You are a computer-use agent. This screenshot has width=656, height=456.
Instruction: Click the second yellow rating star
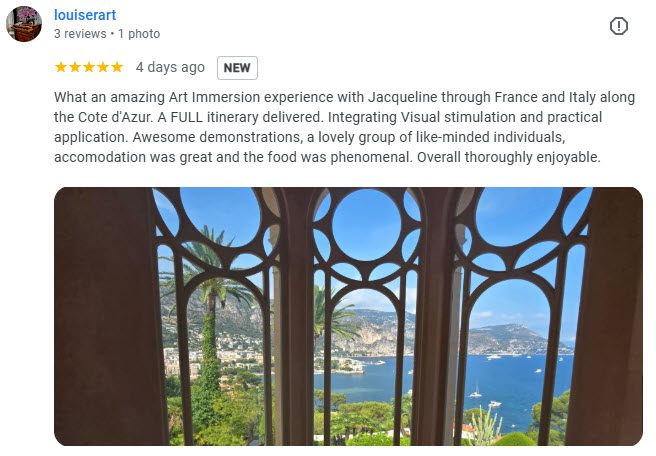click(x=75, y=68)
